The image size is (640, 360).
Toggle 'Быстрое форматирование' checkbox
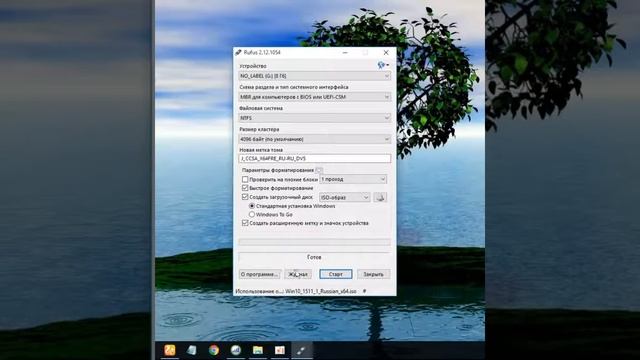point(245,188)
